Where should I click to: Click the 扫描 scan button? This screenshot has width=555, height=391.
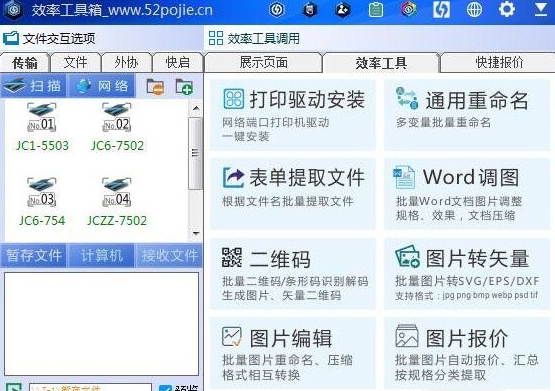(33, 86)
